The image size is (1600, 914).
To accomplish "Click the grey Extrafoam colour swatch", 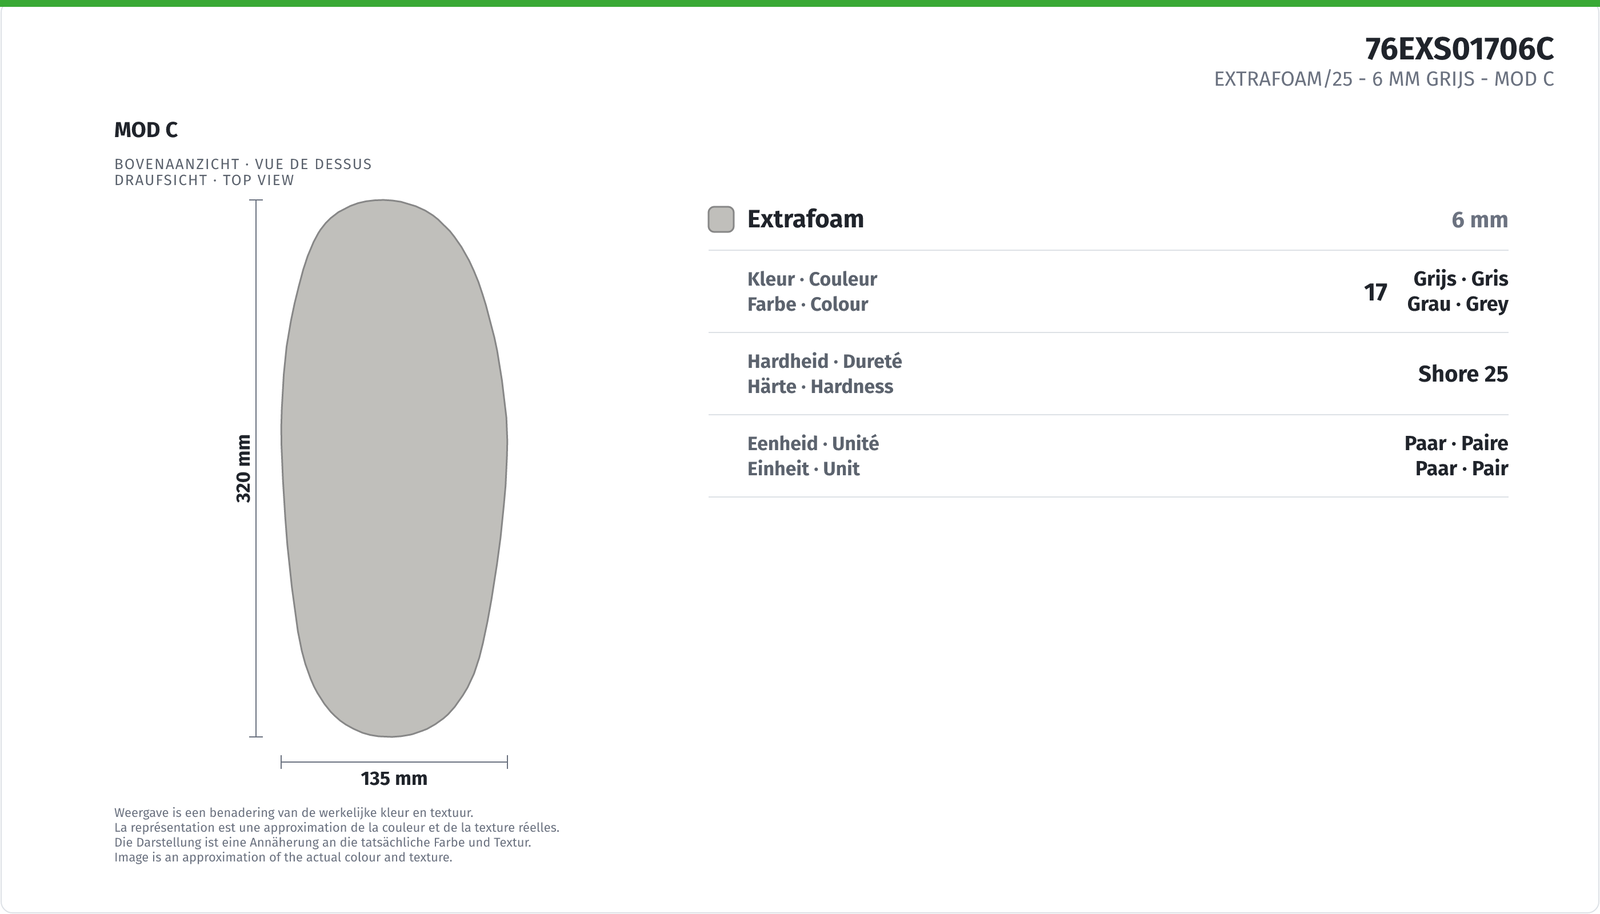I will pos(721,219).
